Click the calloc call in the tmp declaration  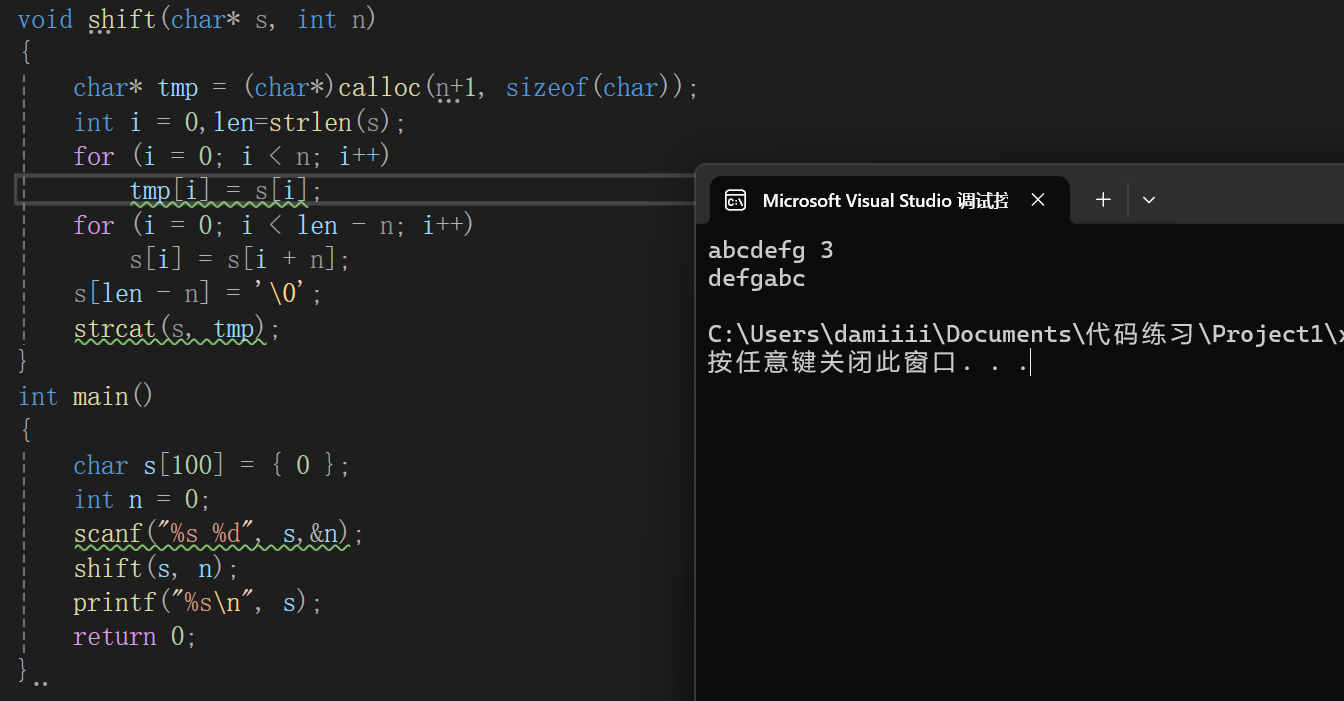pos(517,88)
